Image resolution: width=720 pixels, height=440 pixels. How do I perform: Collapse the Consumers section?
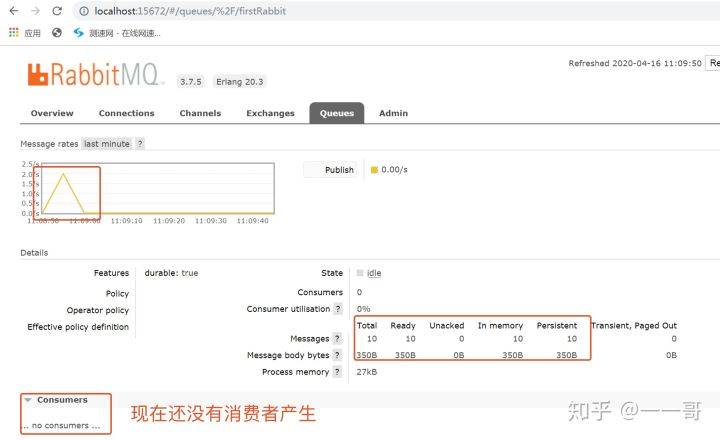[28, 400]
